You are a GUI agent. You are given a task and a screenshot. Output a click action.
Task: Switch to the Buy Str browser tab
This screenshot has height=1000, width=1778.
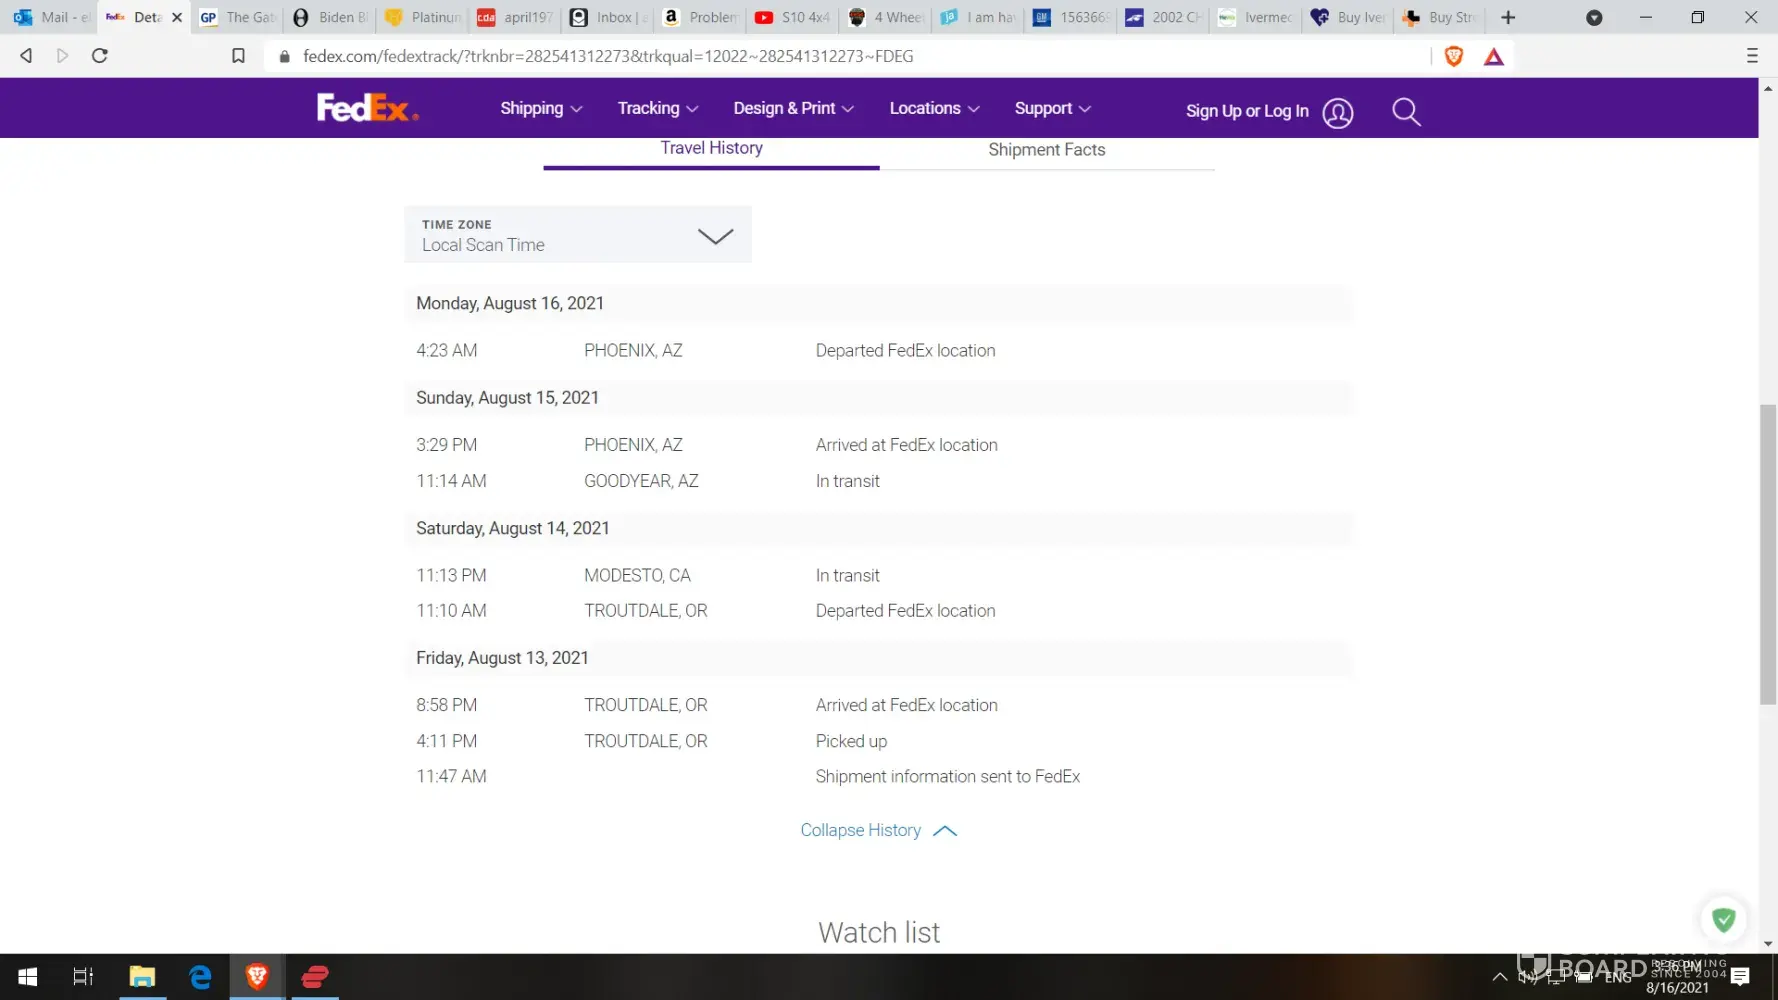[x=1438, y=17]
